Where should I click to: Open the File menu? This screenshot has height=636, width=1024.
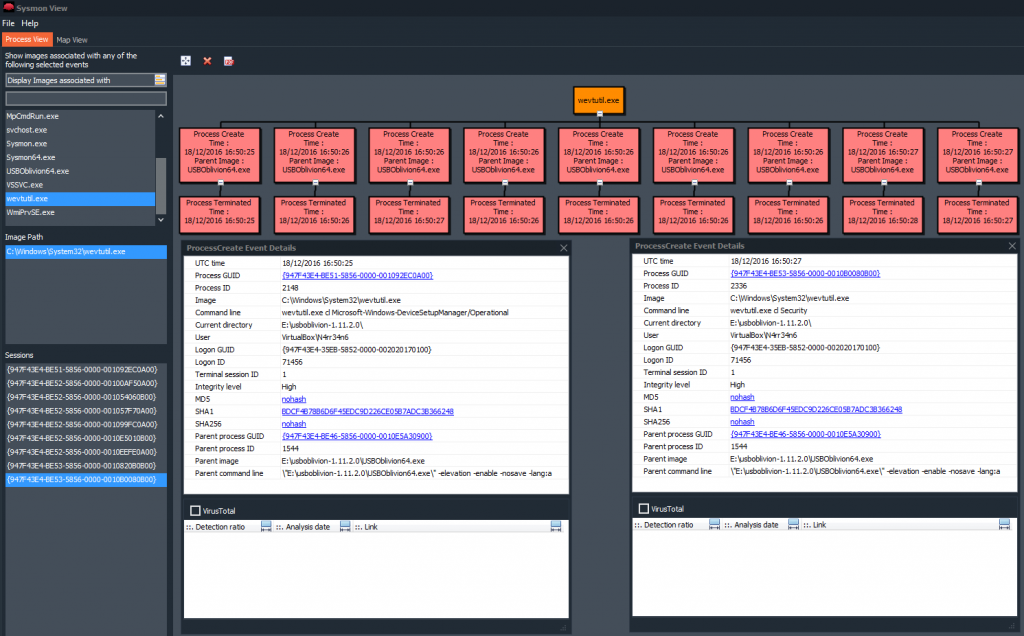(8, 23)
